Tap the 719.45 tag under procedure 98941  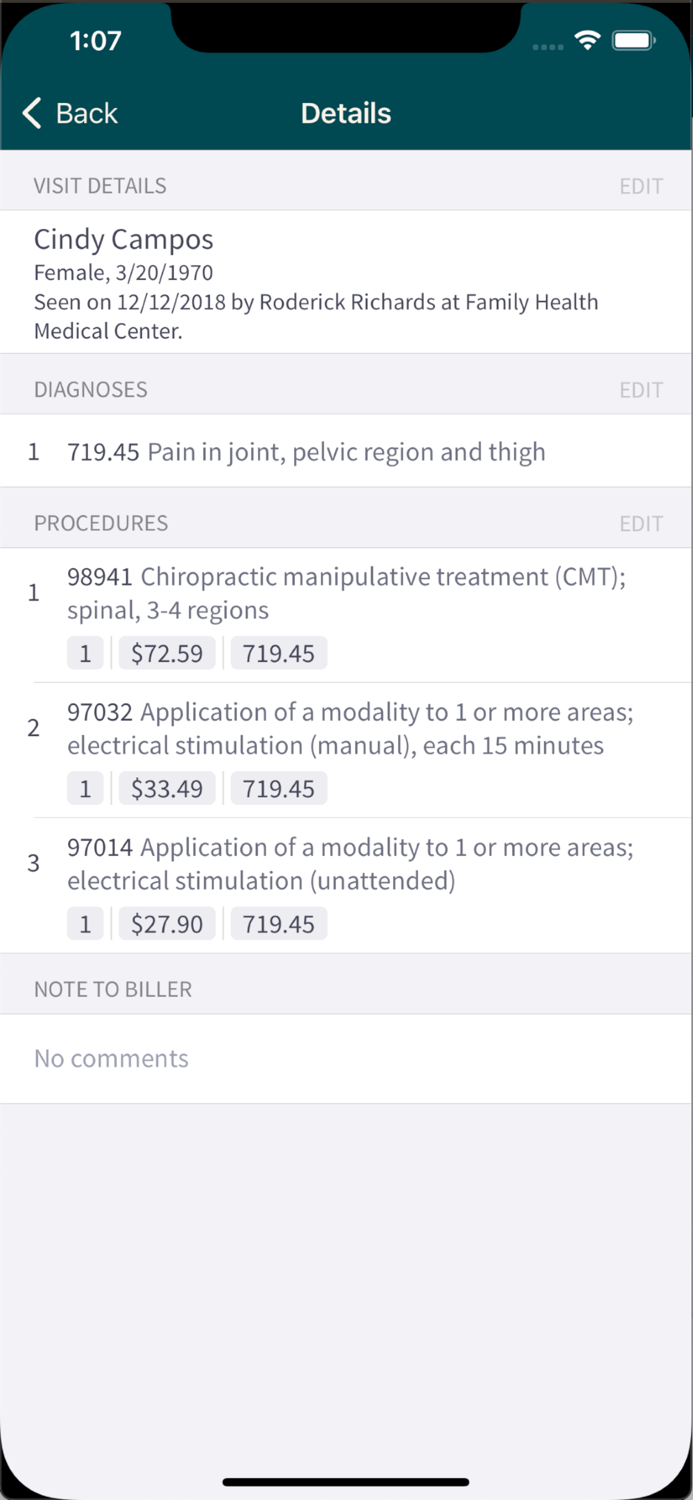click(279, 654)
